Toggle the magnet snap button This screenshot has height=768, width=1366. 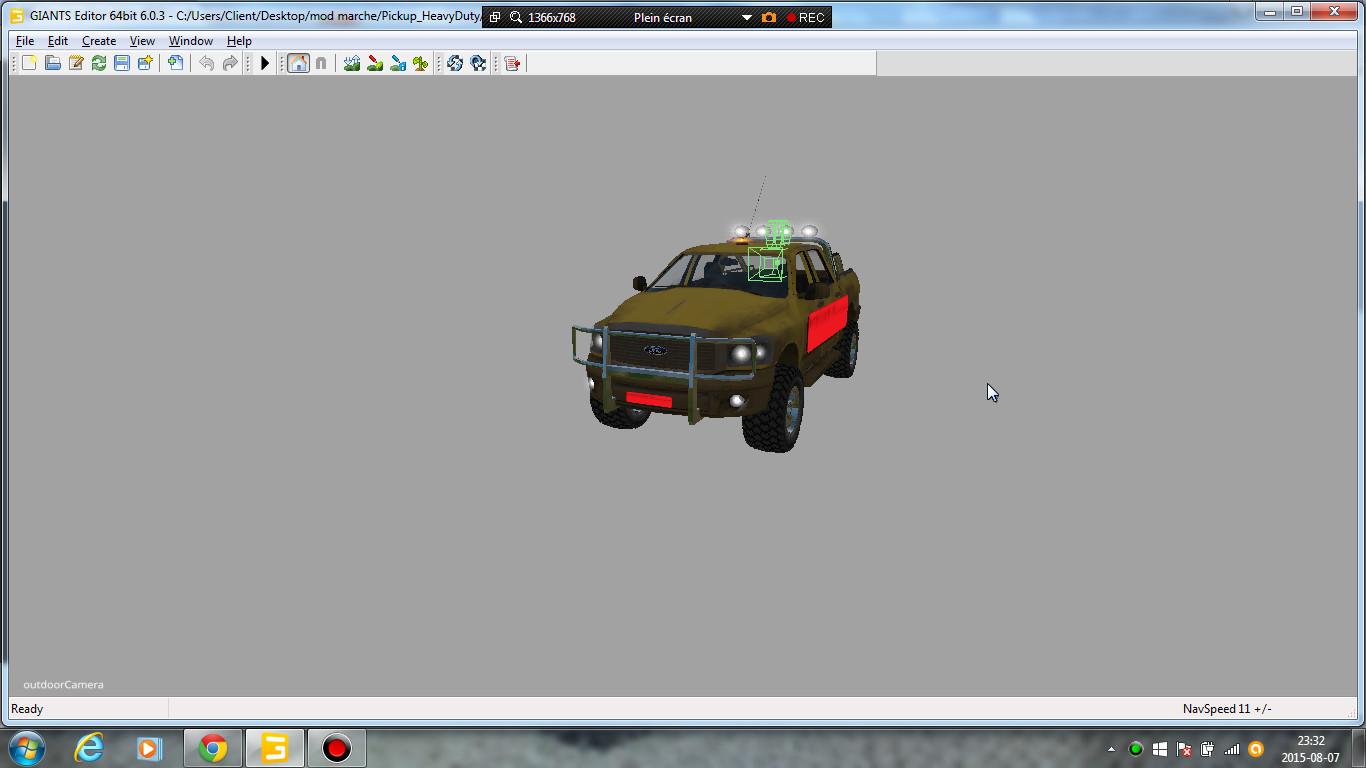[321, 63]
